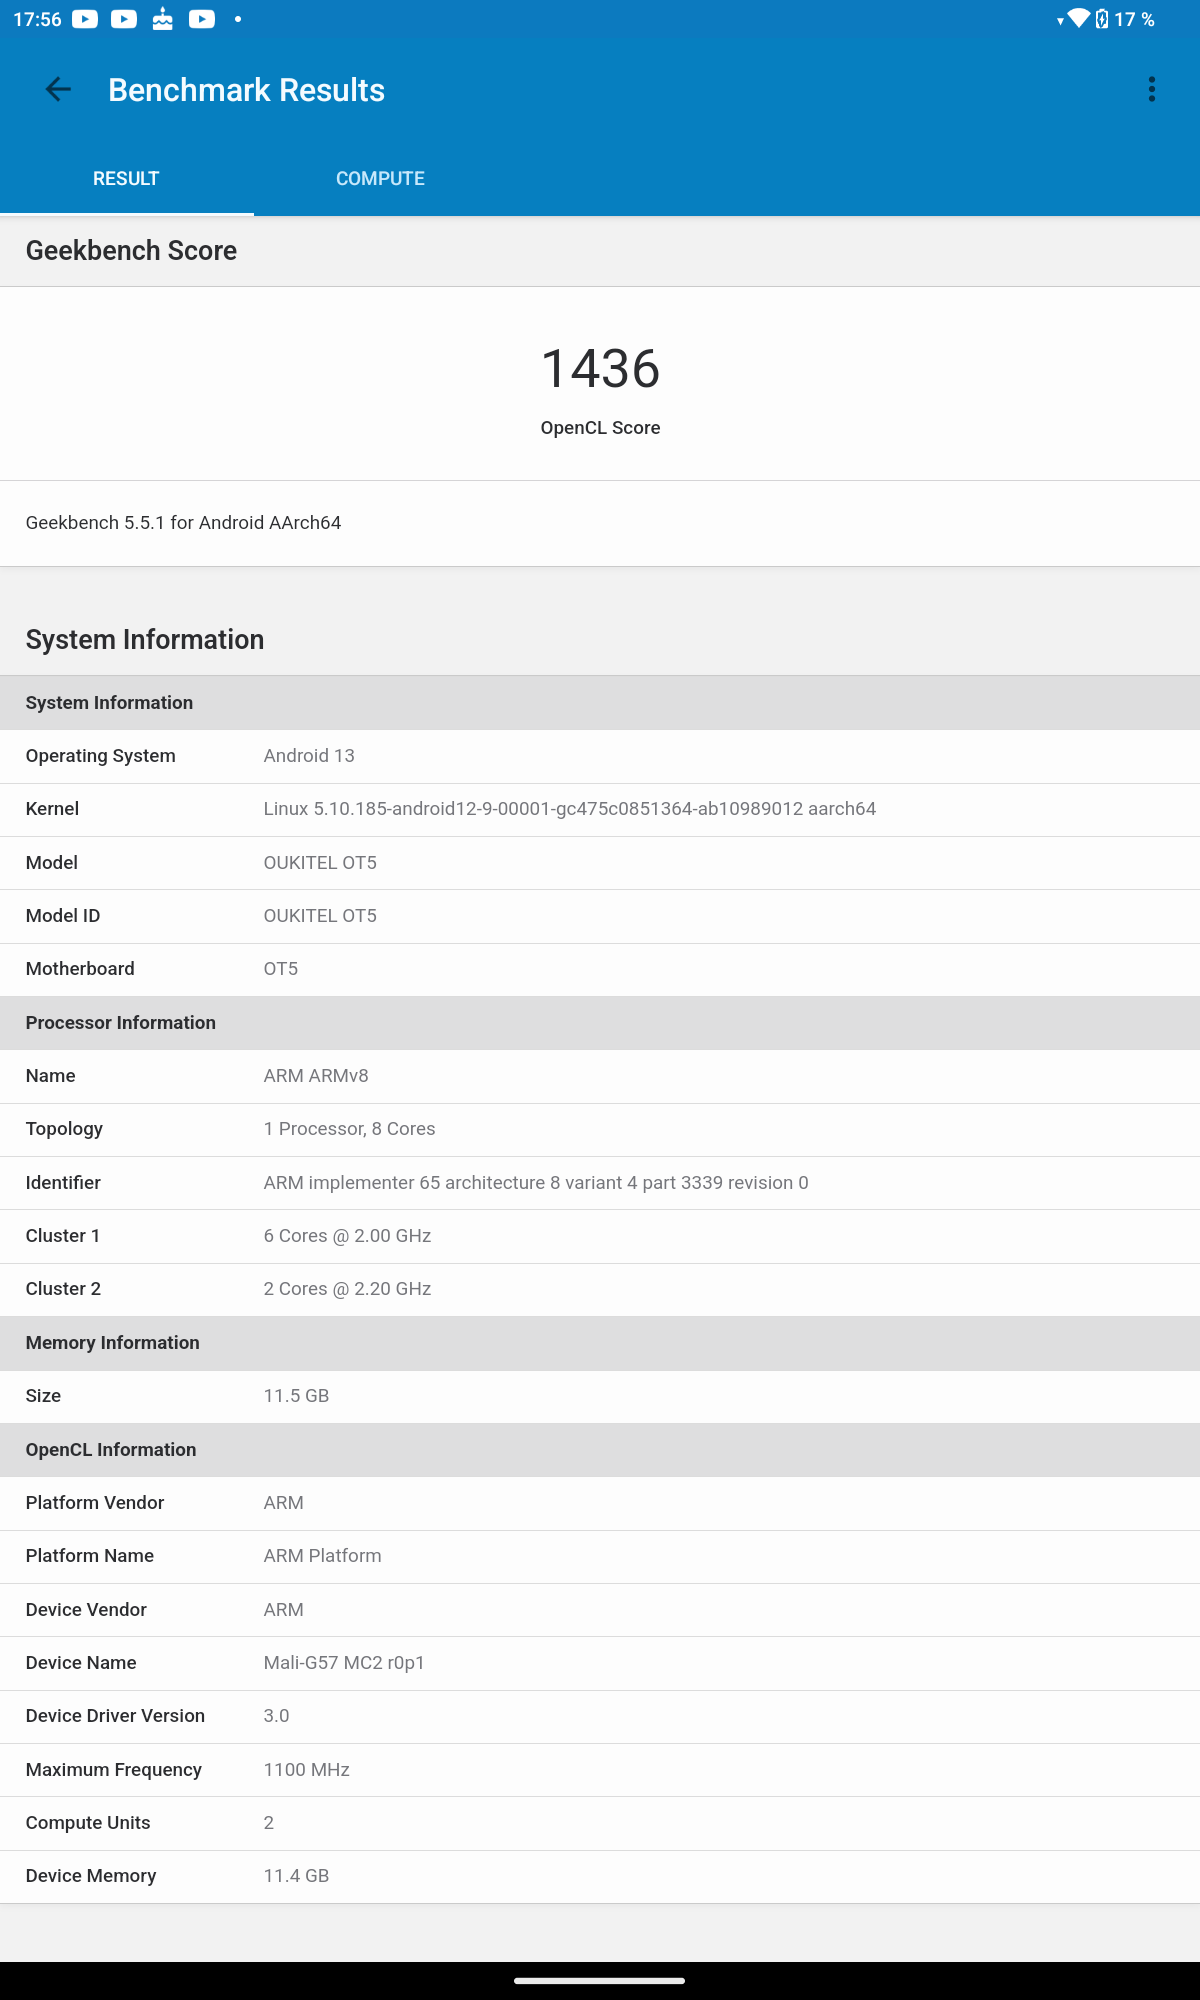Screen dimensions: 1200x2000
Task: Tap the 'Device Driver Version' label
Action: click(115, 1716)
